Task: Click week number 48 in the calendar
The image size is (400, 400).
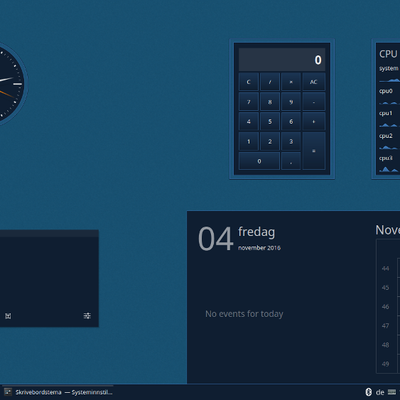Action: tap(385, 345)
